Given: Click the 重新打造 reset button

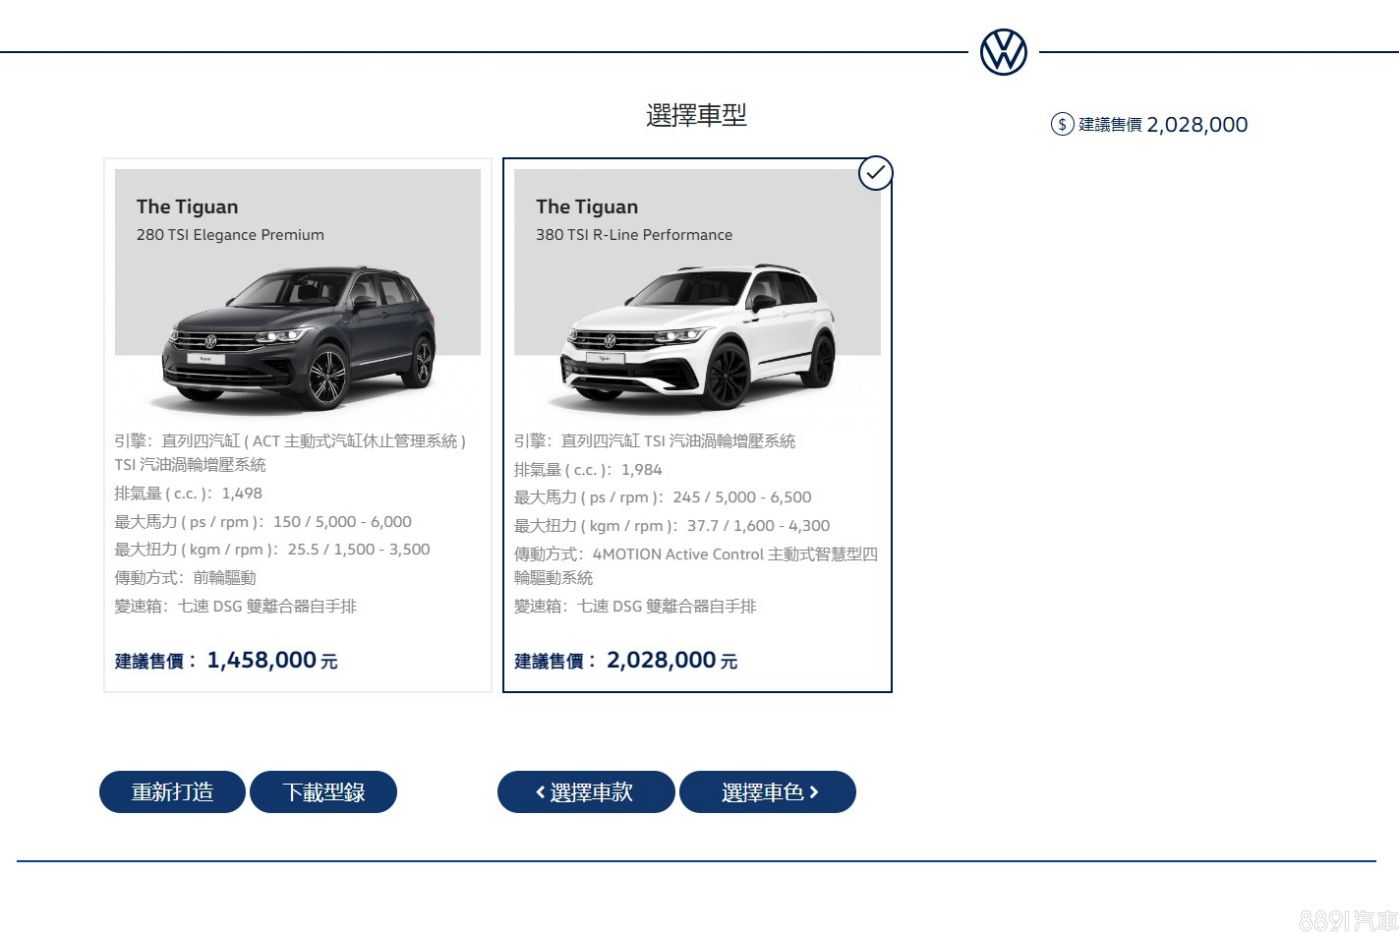Looking at the screenshot, I should point(172,792).
